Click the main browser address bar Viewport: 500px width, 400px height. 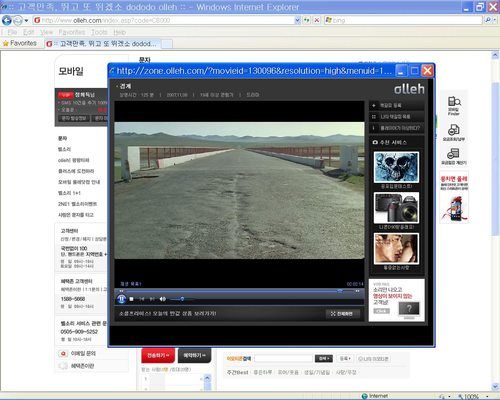[x=163, y=20]
